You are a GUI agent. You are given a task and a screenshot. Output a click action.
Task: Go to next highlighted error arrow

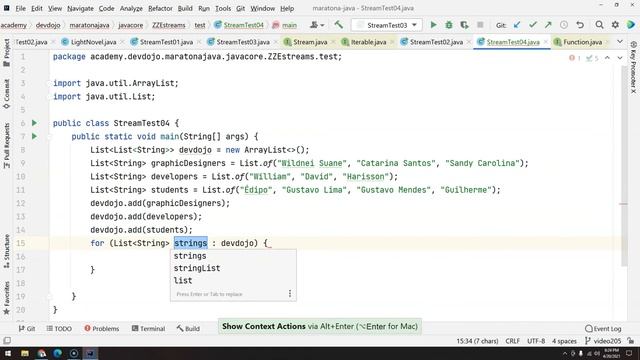tap(620, 58)
